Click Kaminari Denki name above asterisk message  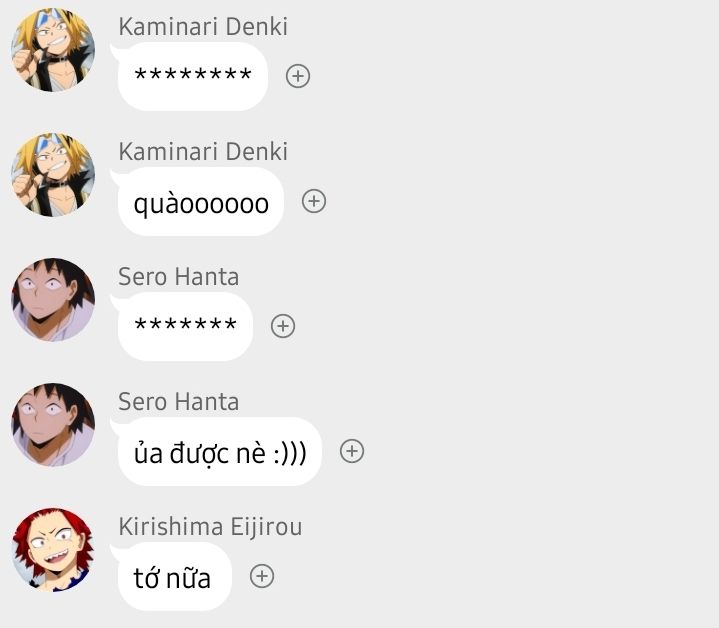coord(203,27)
